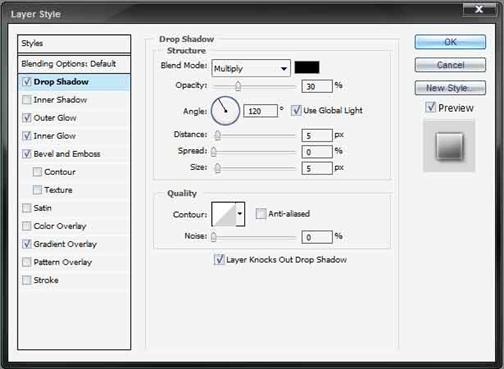Check the Stroke checkbox
Viewport: 504px width, 369px height.
(x=27, y=280)
